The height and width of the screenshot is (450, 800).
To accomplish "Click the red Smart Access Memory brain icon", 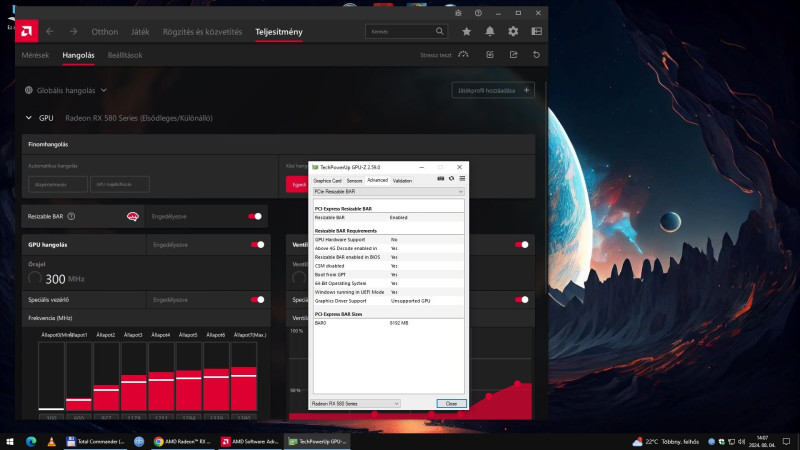I will pos(133,216).
